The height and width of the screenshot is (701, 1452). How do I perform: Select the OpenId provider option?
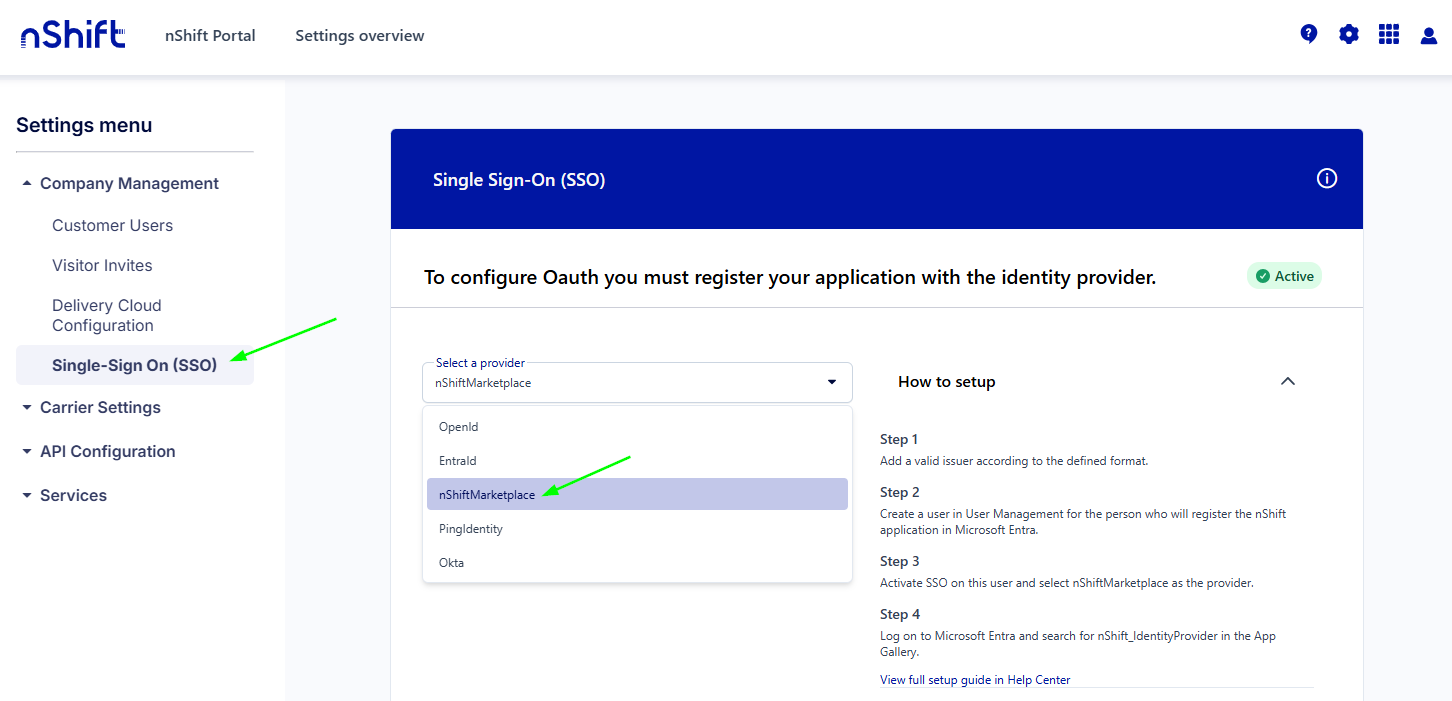458,426
